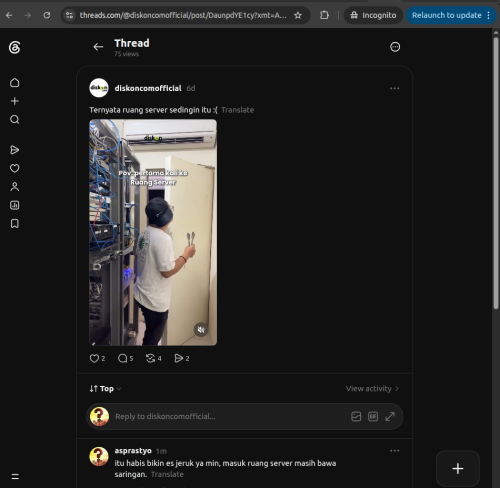Open the circular more options icon beside Thread header

coord(395,47)
